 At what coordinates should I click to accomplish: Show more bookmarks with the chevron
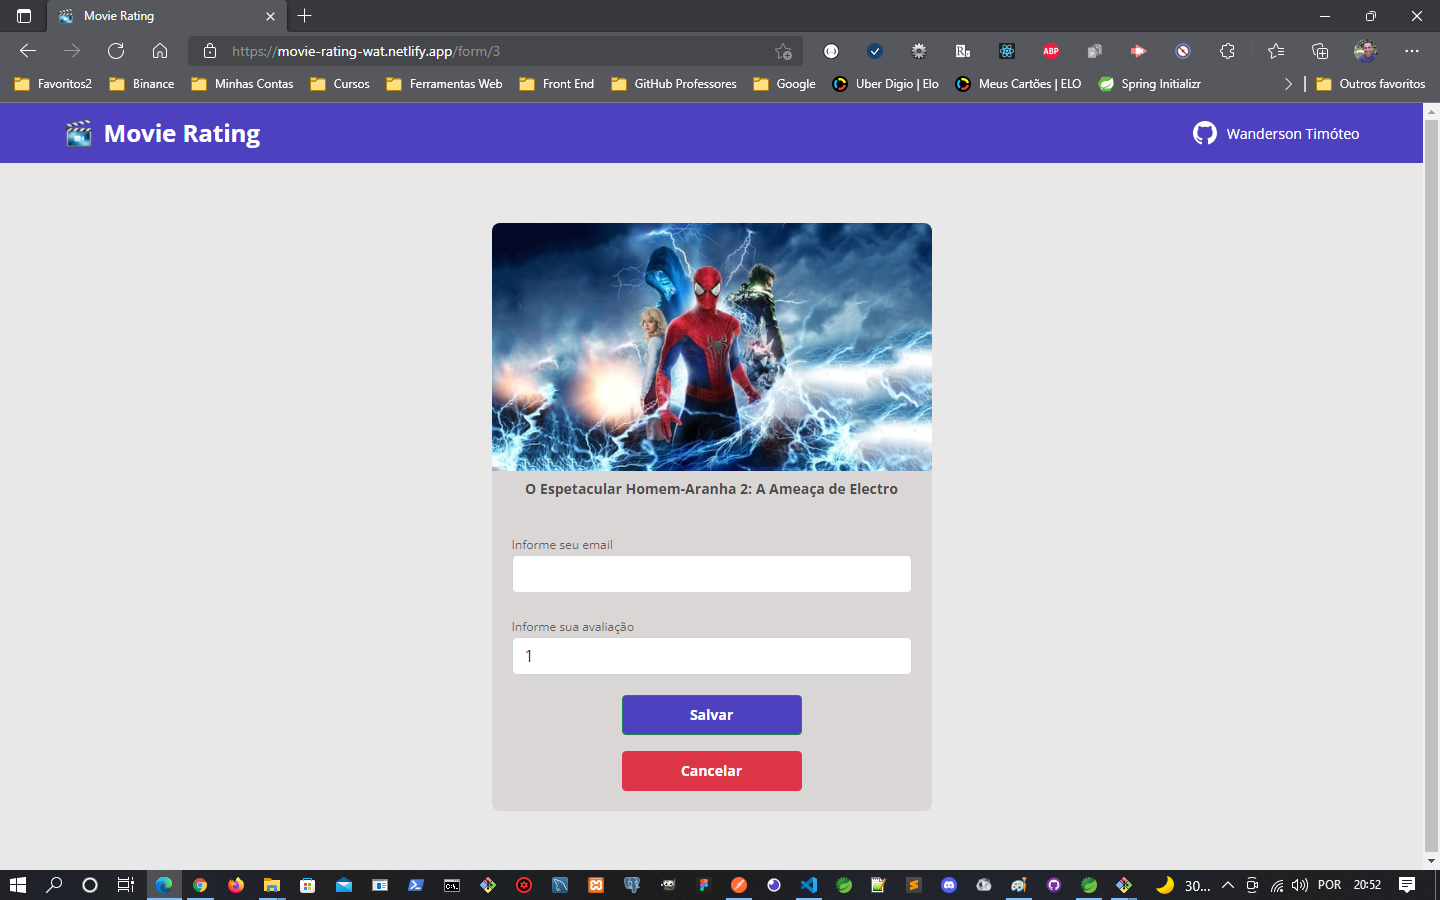1288,84
